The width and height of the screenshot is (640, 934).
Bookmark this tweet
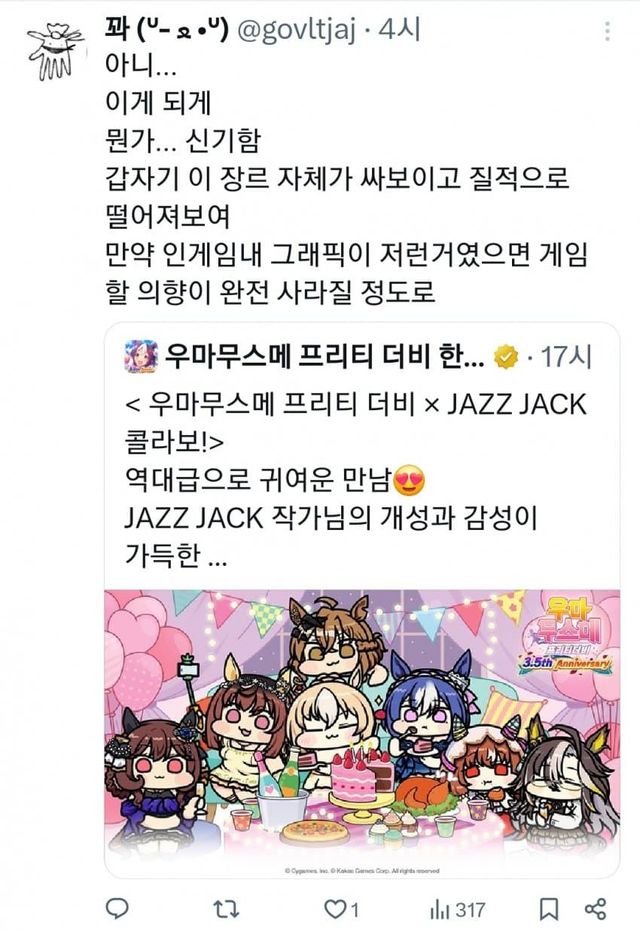[x=549, y=909]
